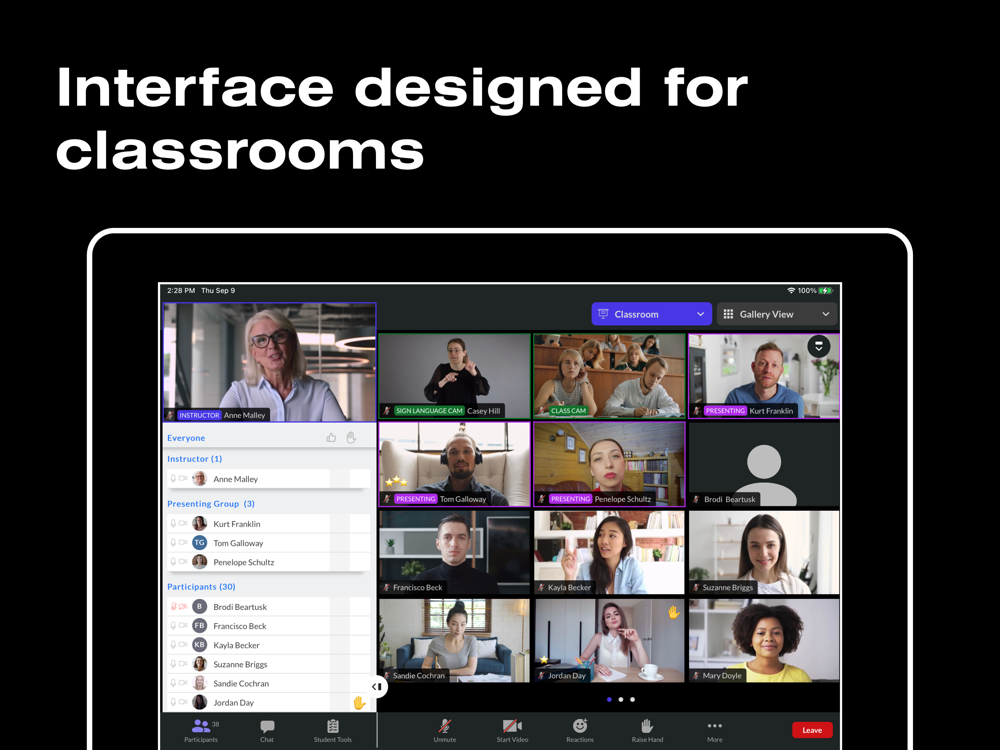Select Jordan Day video tile
1000x750 pixels.
609,640
